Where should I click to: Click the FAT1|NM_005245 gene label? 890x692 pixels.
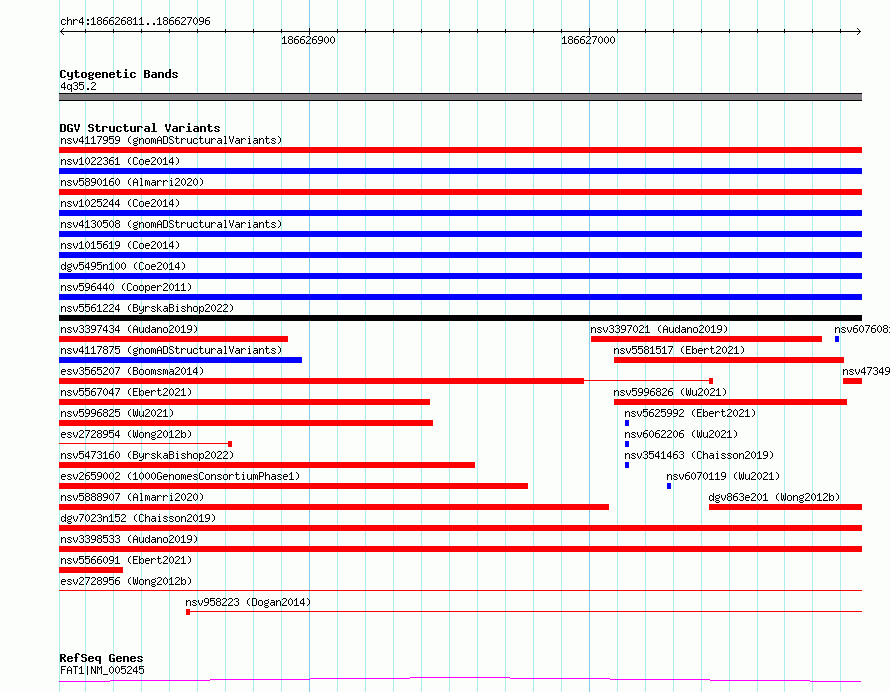102,670
